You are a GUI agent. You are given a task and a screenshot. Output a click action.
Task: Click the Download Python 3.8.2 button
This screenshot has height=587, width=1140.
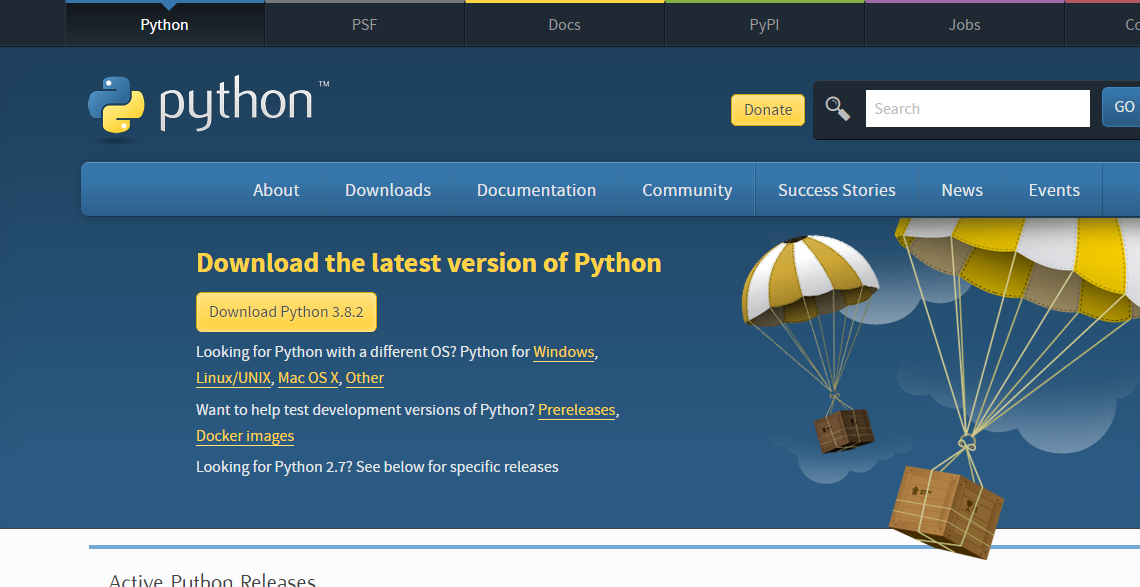coord(286,312)
